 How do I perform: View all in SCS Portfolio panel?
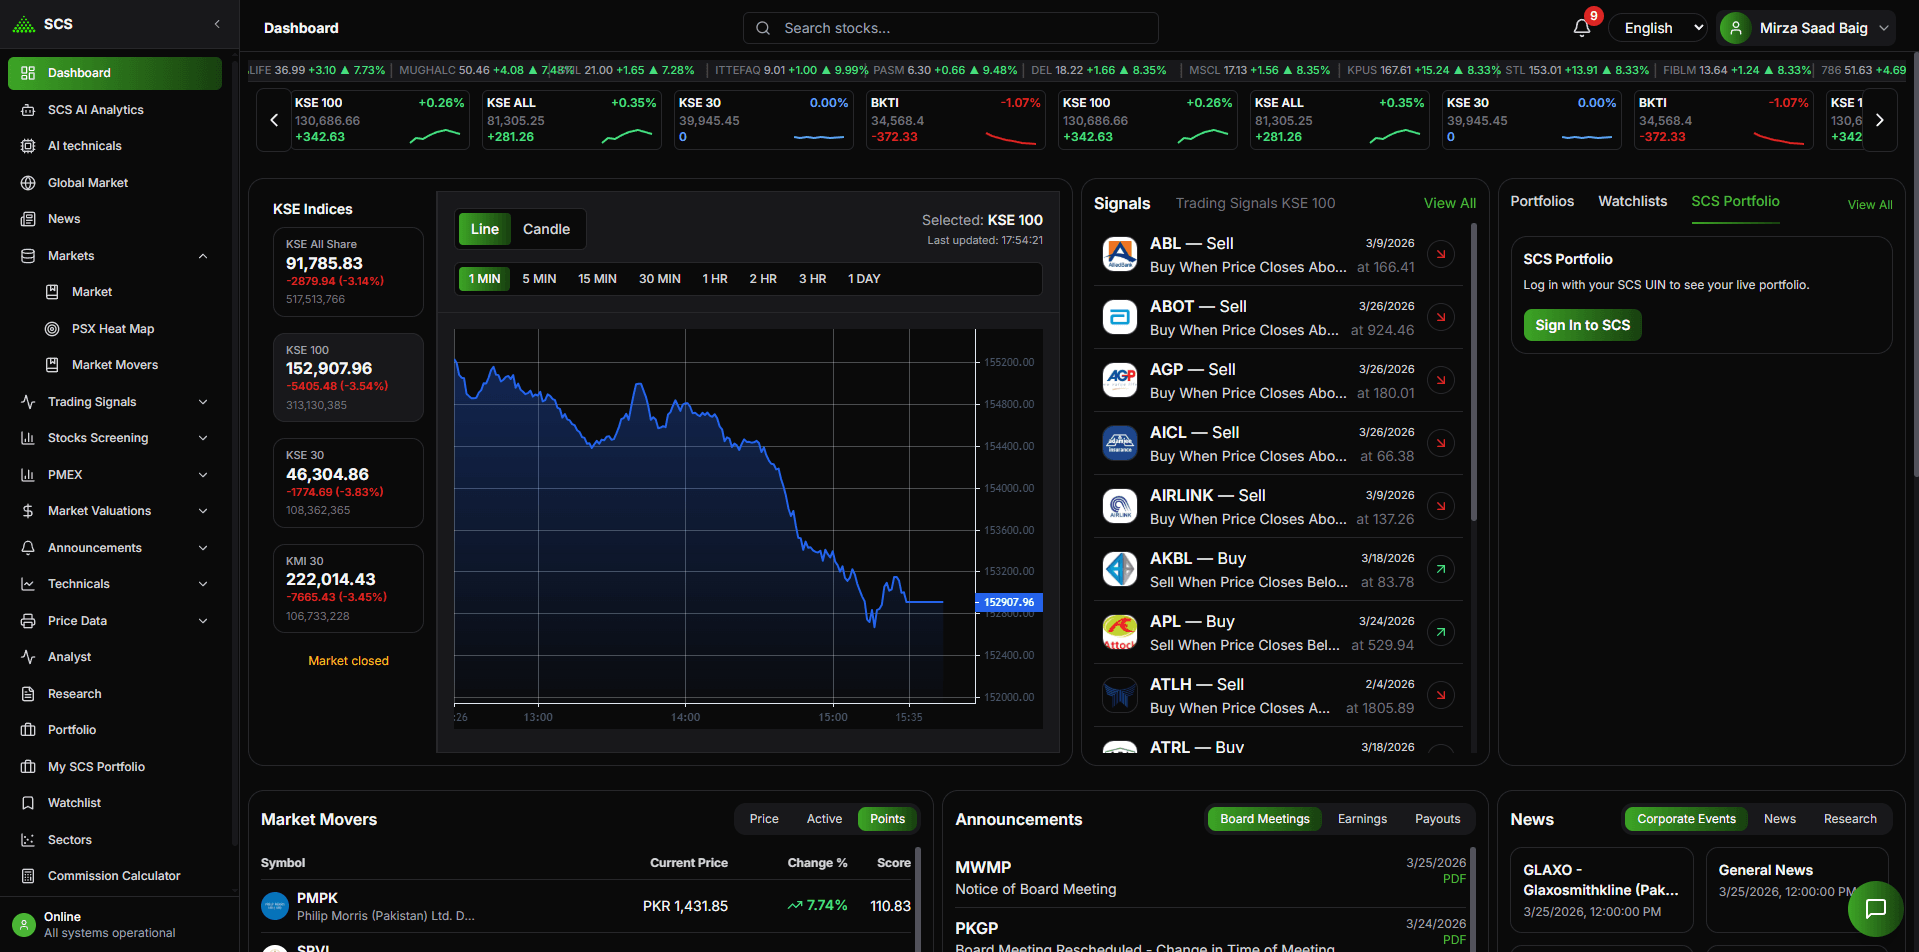[1869, 205]
